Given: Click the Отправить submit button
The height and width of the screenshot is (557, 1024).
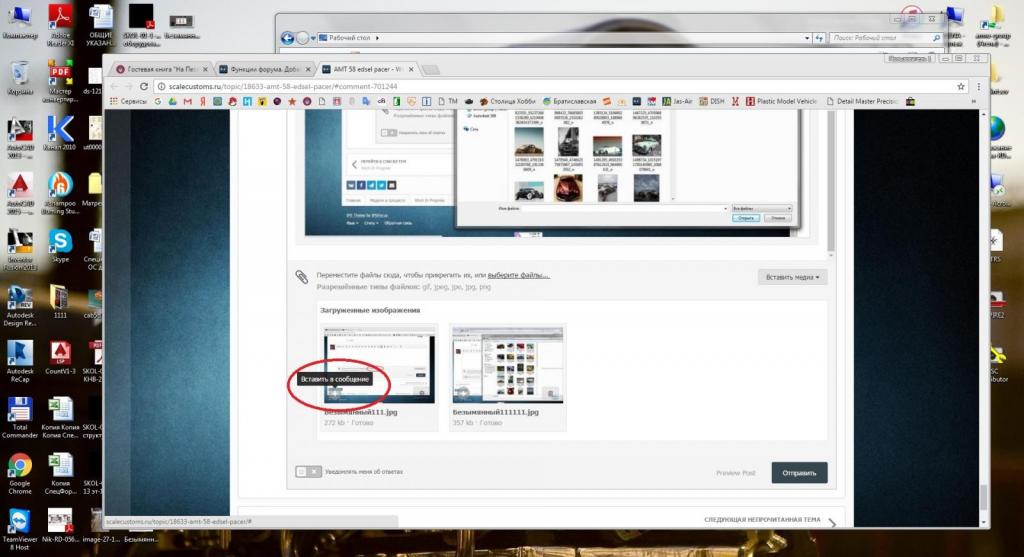Looking at the screenshot, I should (799, 473).
